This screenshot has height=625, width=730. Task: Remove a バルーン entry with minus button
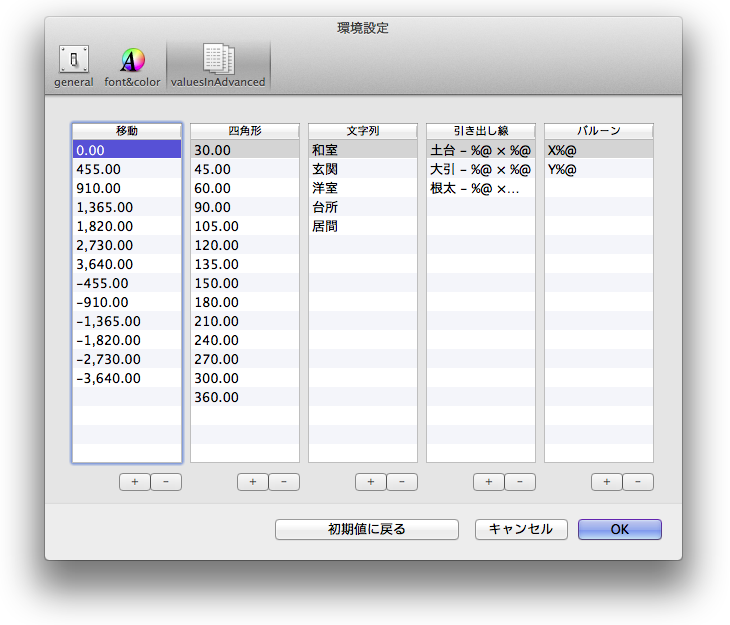638,482
